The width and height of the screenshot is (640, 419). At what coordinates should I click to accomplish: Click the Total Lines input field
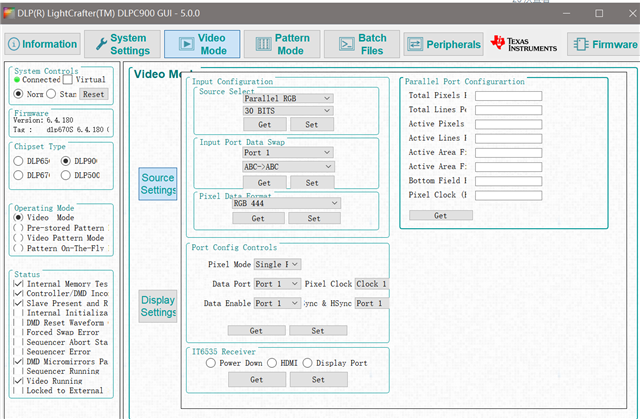pyautogui.click(x=509, y=110)
